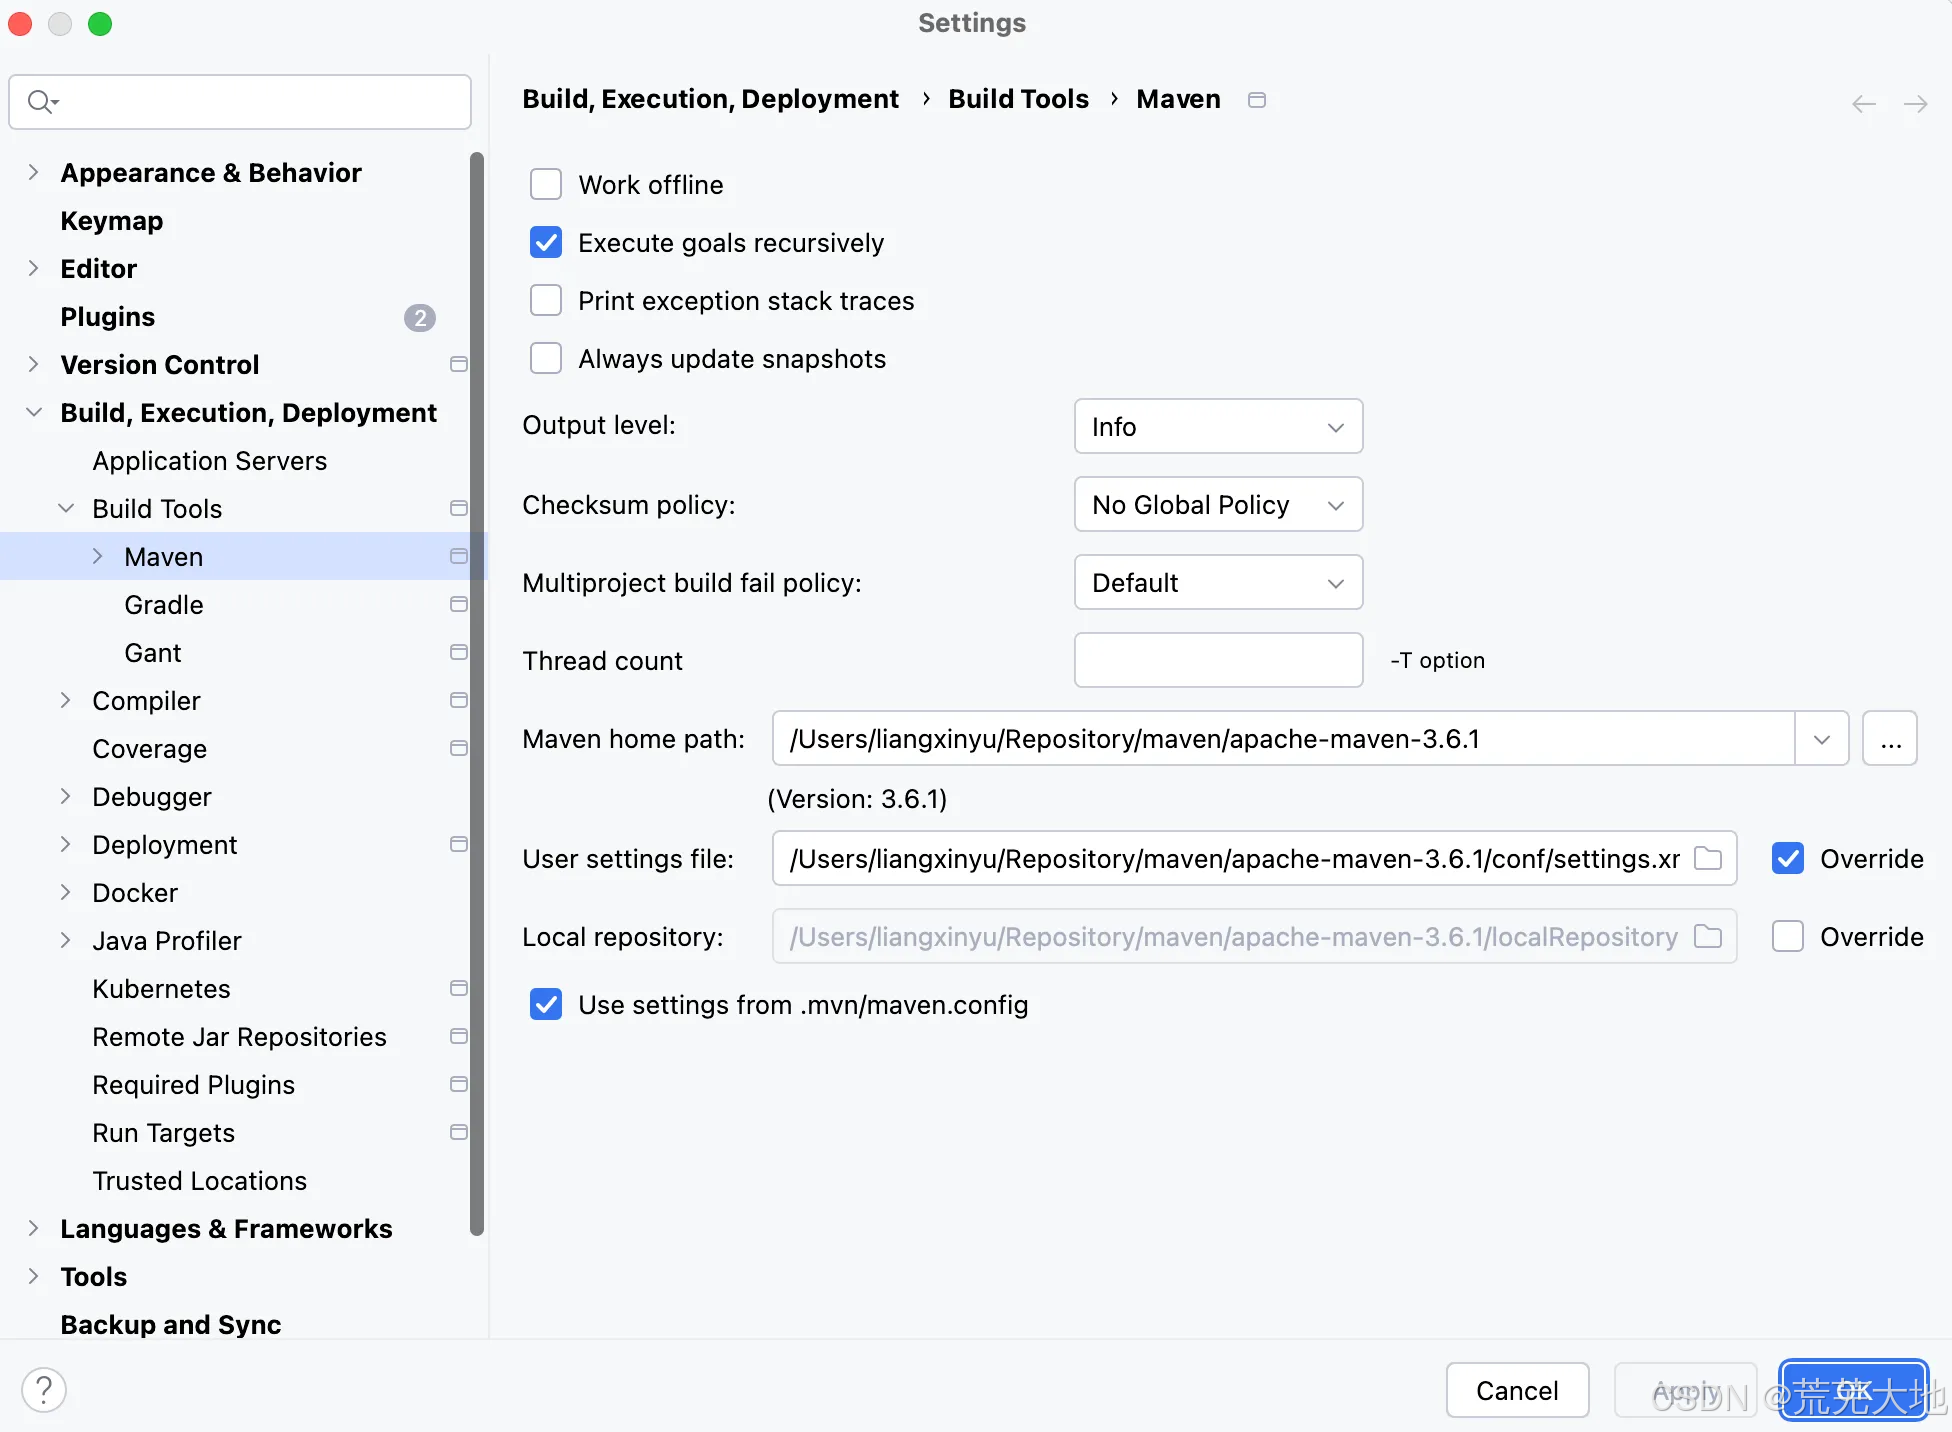Enable Work offline checkbox
This screenshot has height=1432, width=1952.
[546, 185]
